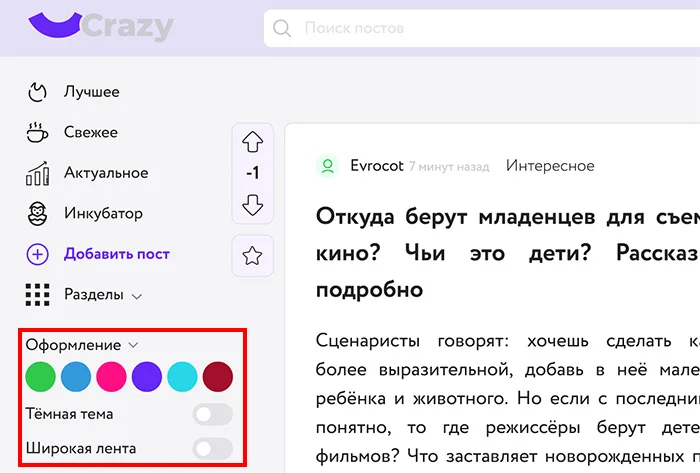Upvote the post with the up arrow
The image size is (700, 473).
coord(252,141)
